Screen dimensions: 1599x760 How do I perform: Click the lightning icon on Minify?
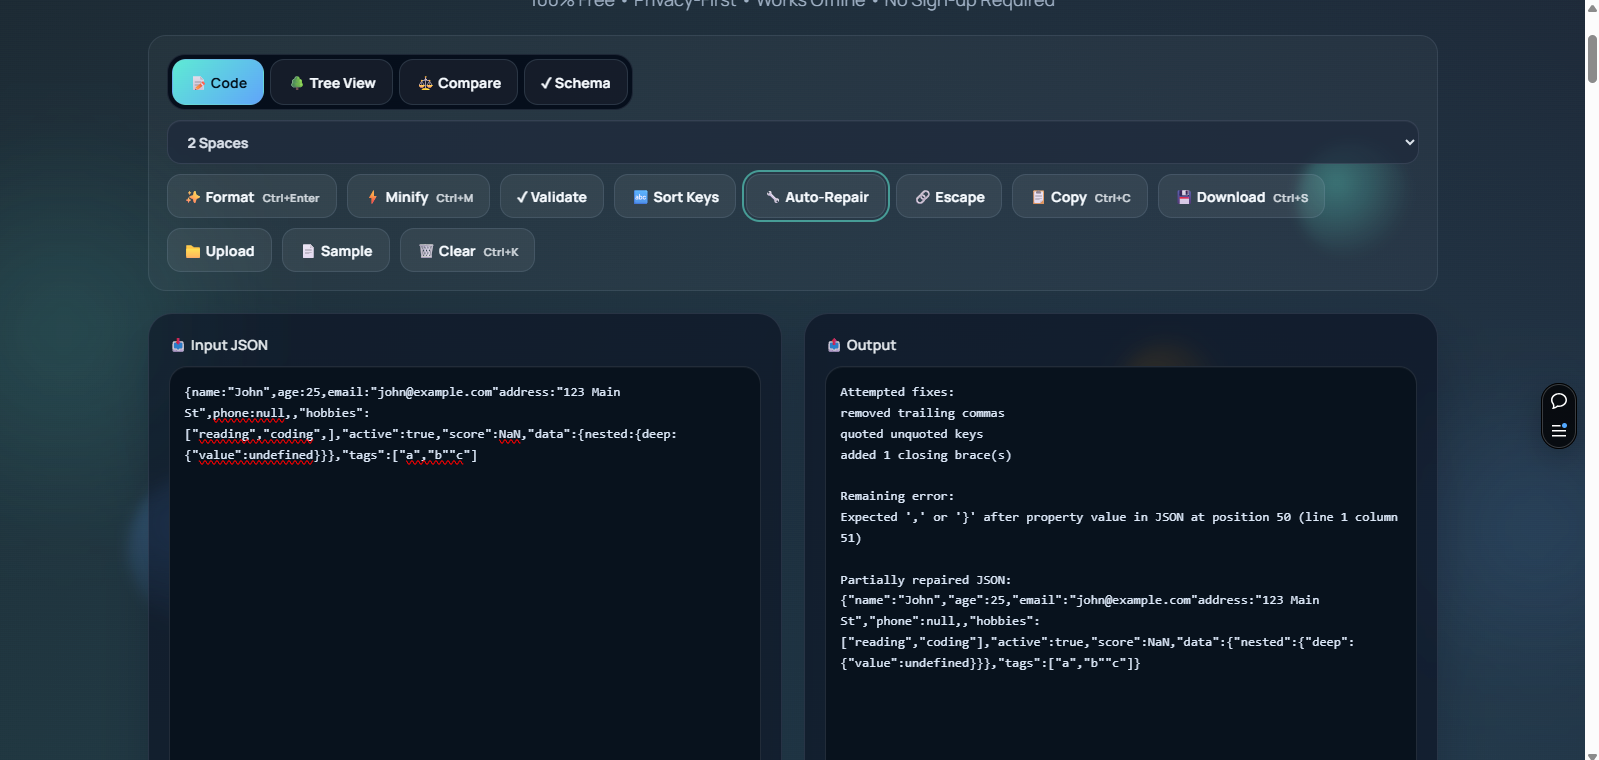[x=373, y=197]
